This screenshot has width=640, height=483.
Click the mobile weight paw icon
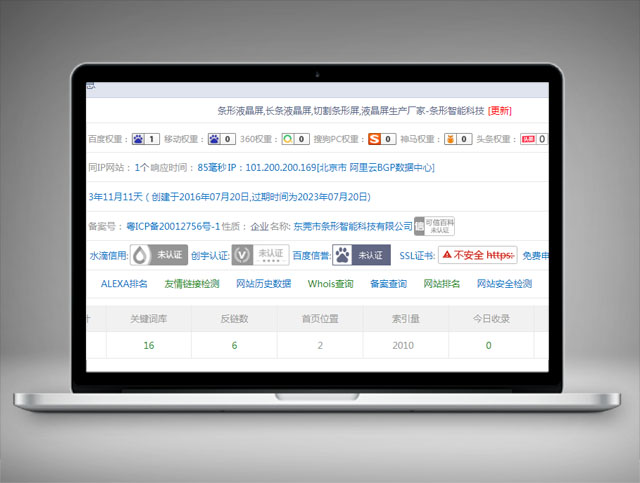pos(214,139)
